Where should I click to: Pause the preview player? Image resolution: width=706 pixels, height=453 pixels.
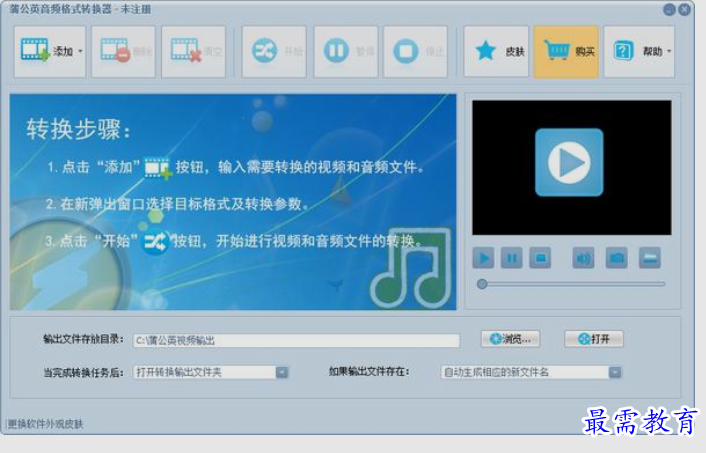(511, 258)
